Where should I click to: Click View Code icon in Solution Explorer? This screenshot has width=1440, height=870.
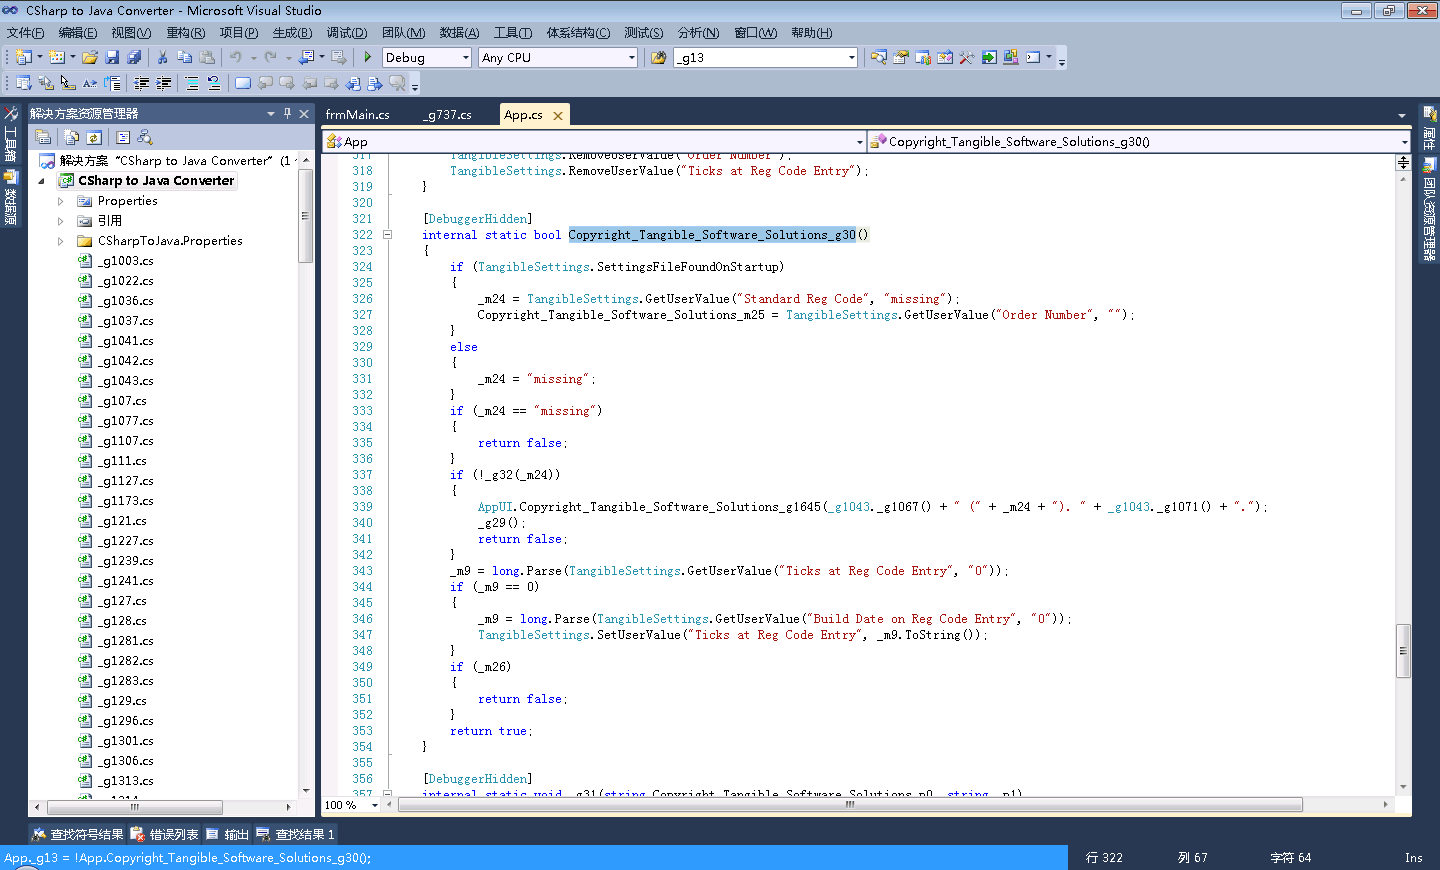pyautogui.click(x=123, y=137)
